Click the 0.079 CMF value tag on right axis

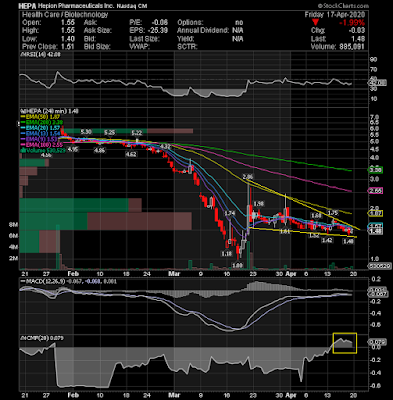[377, 342]
